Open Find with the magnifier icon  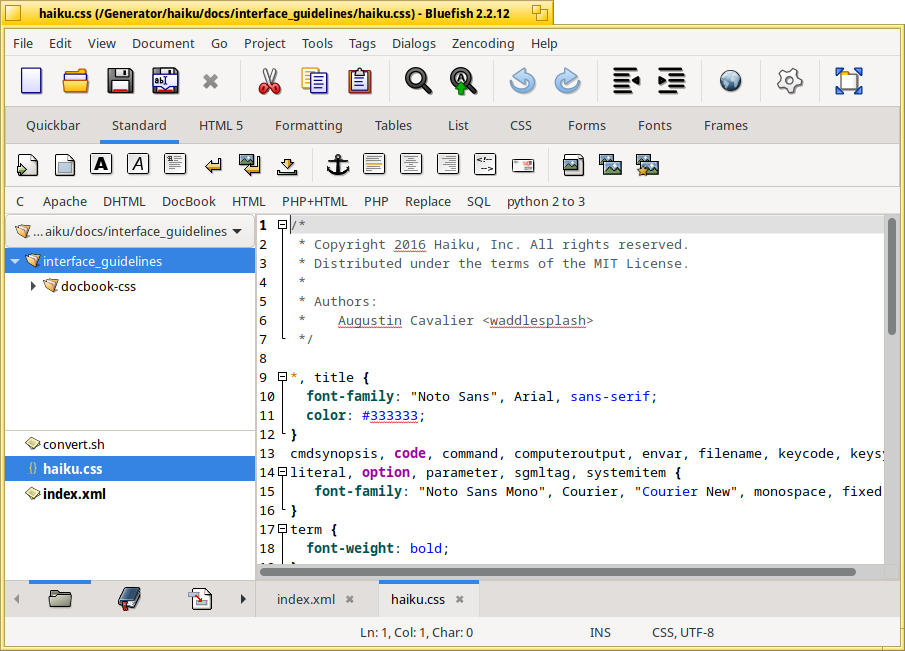[418, 81]
